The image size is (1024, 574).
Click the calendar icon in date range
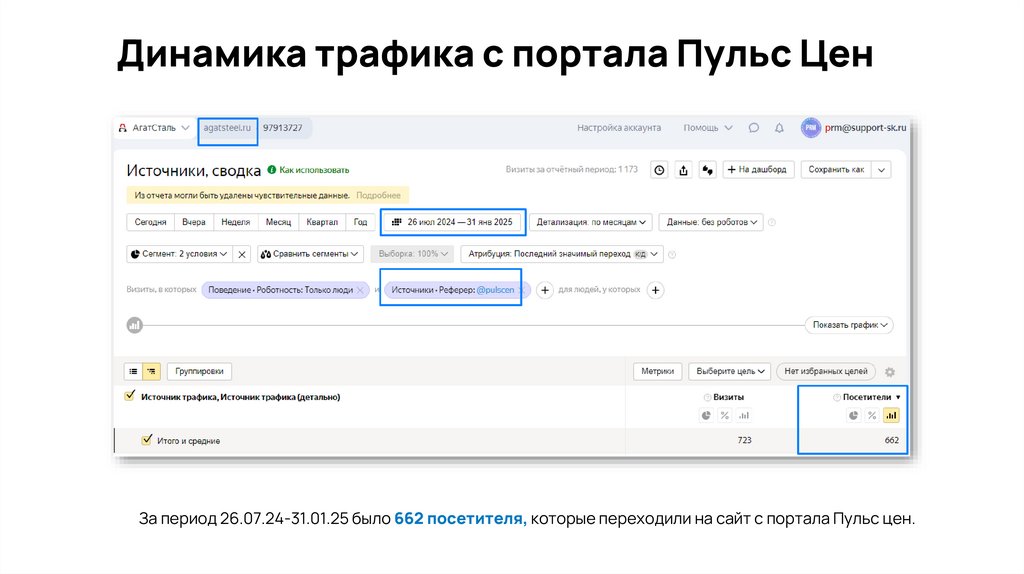pyautogui.click(x=396, y=222)
